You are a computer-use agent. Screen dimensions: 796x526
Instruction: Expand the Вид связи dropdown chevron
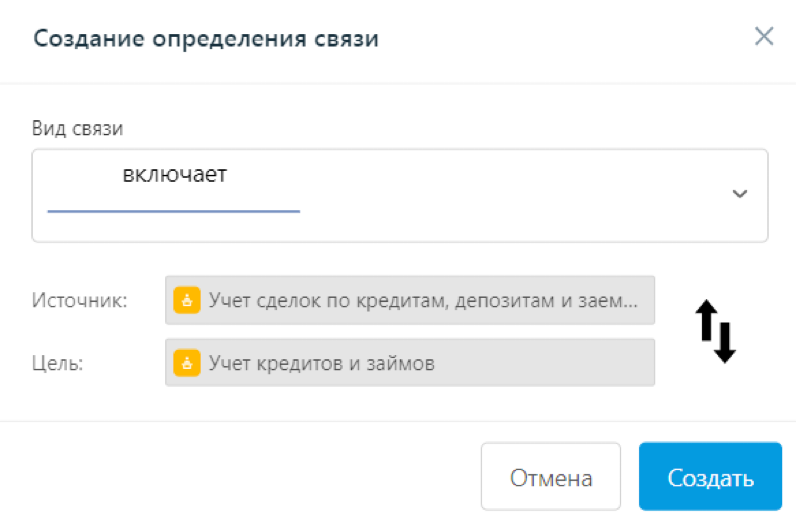tap(740, 194)
